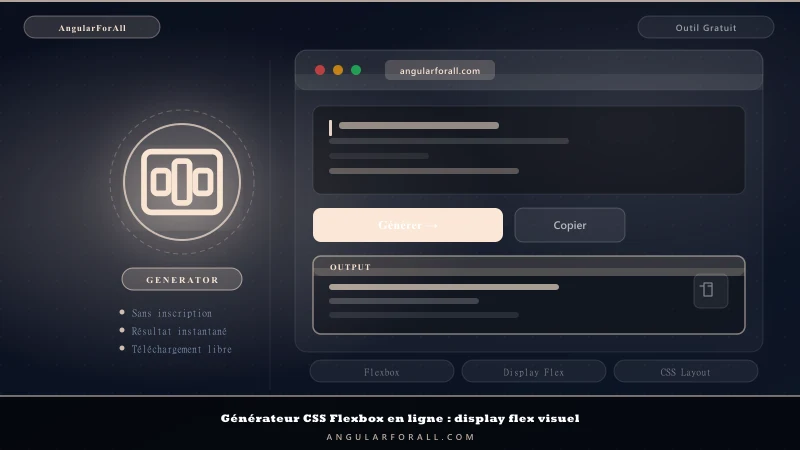Click the green window dot
Viewport: 800px width, 450px height.
[356, 70]
